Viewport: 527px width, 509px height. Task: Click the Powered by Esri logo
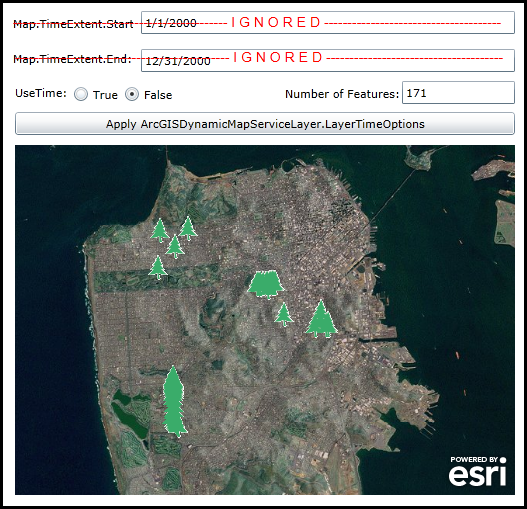478,471
